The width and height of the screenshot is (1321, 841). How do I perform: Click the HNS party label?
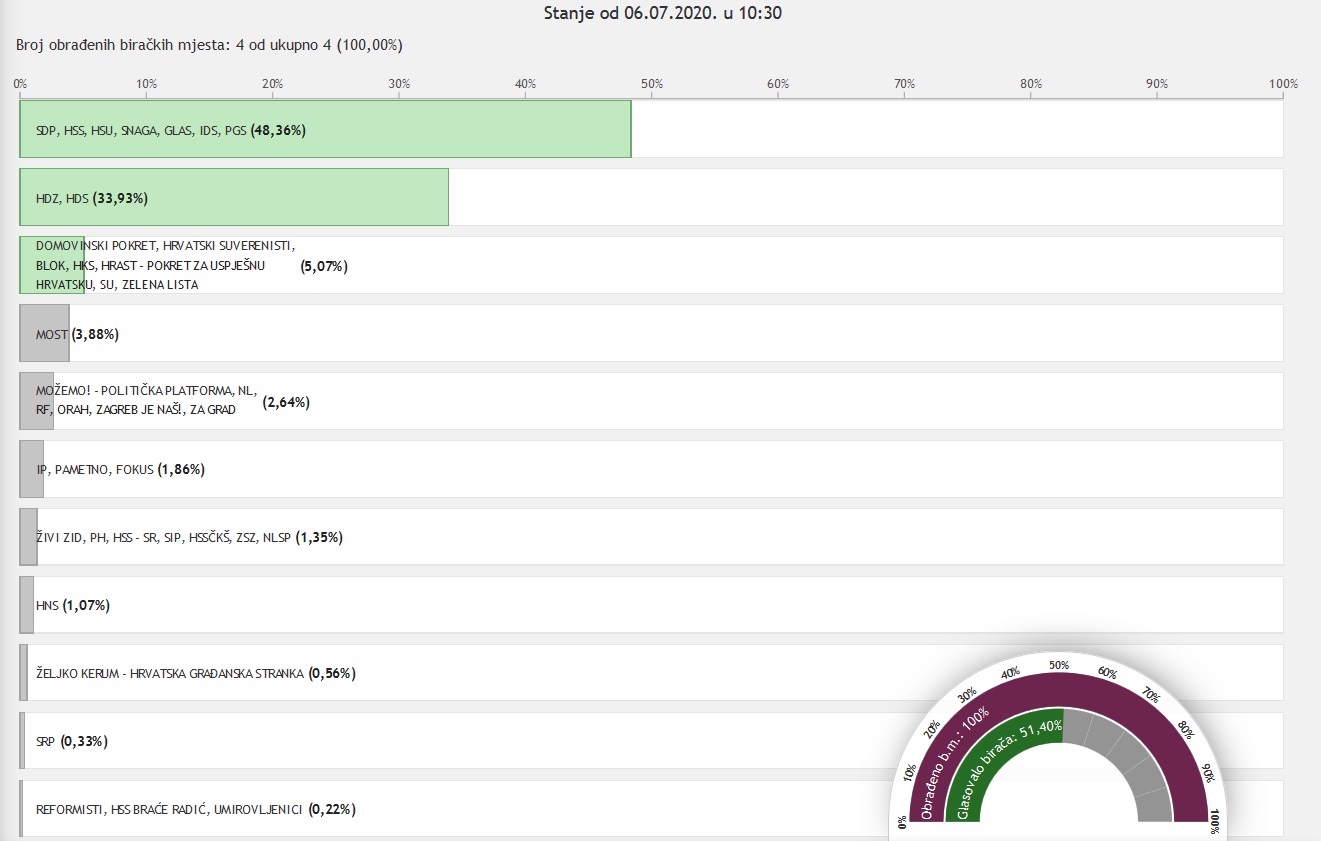pos(48,606)
